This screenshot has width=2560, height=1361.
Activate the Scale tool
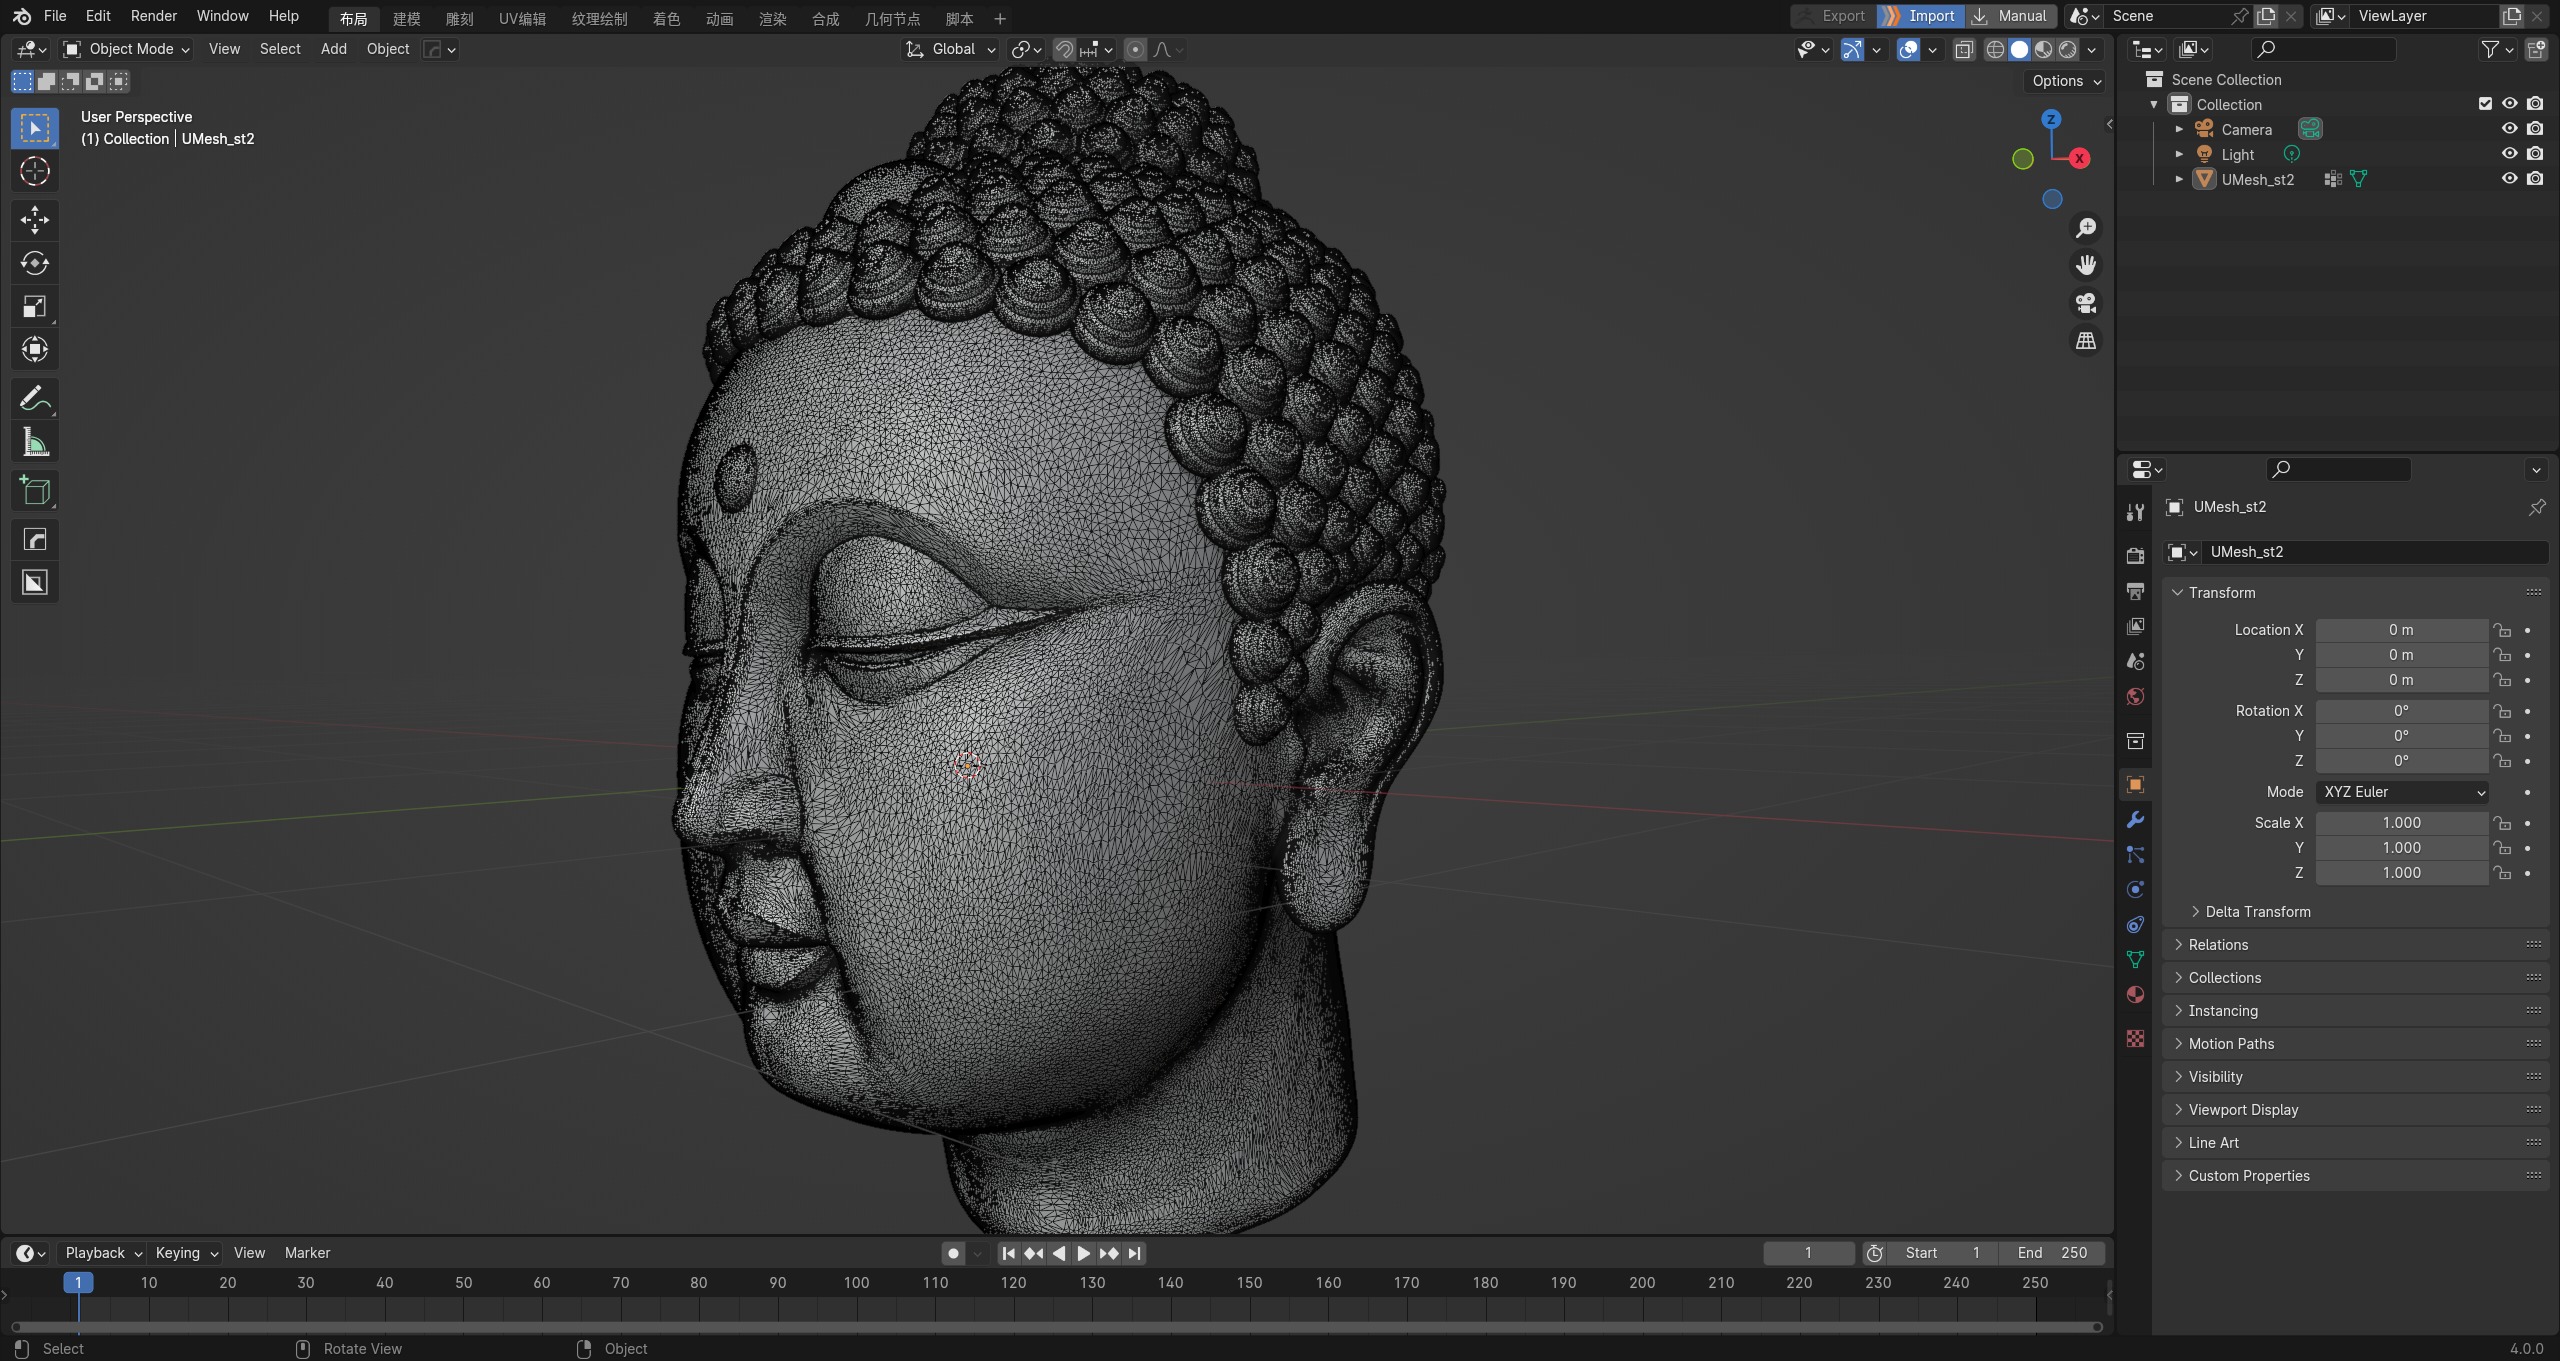(35, 306)
